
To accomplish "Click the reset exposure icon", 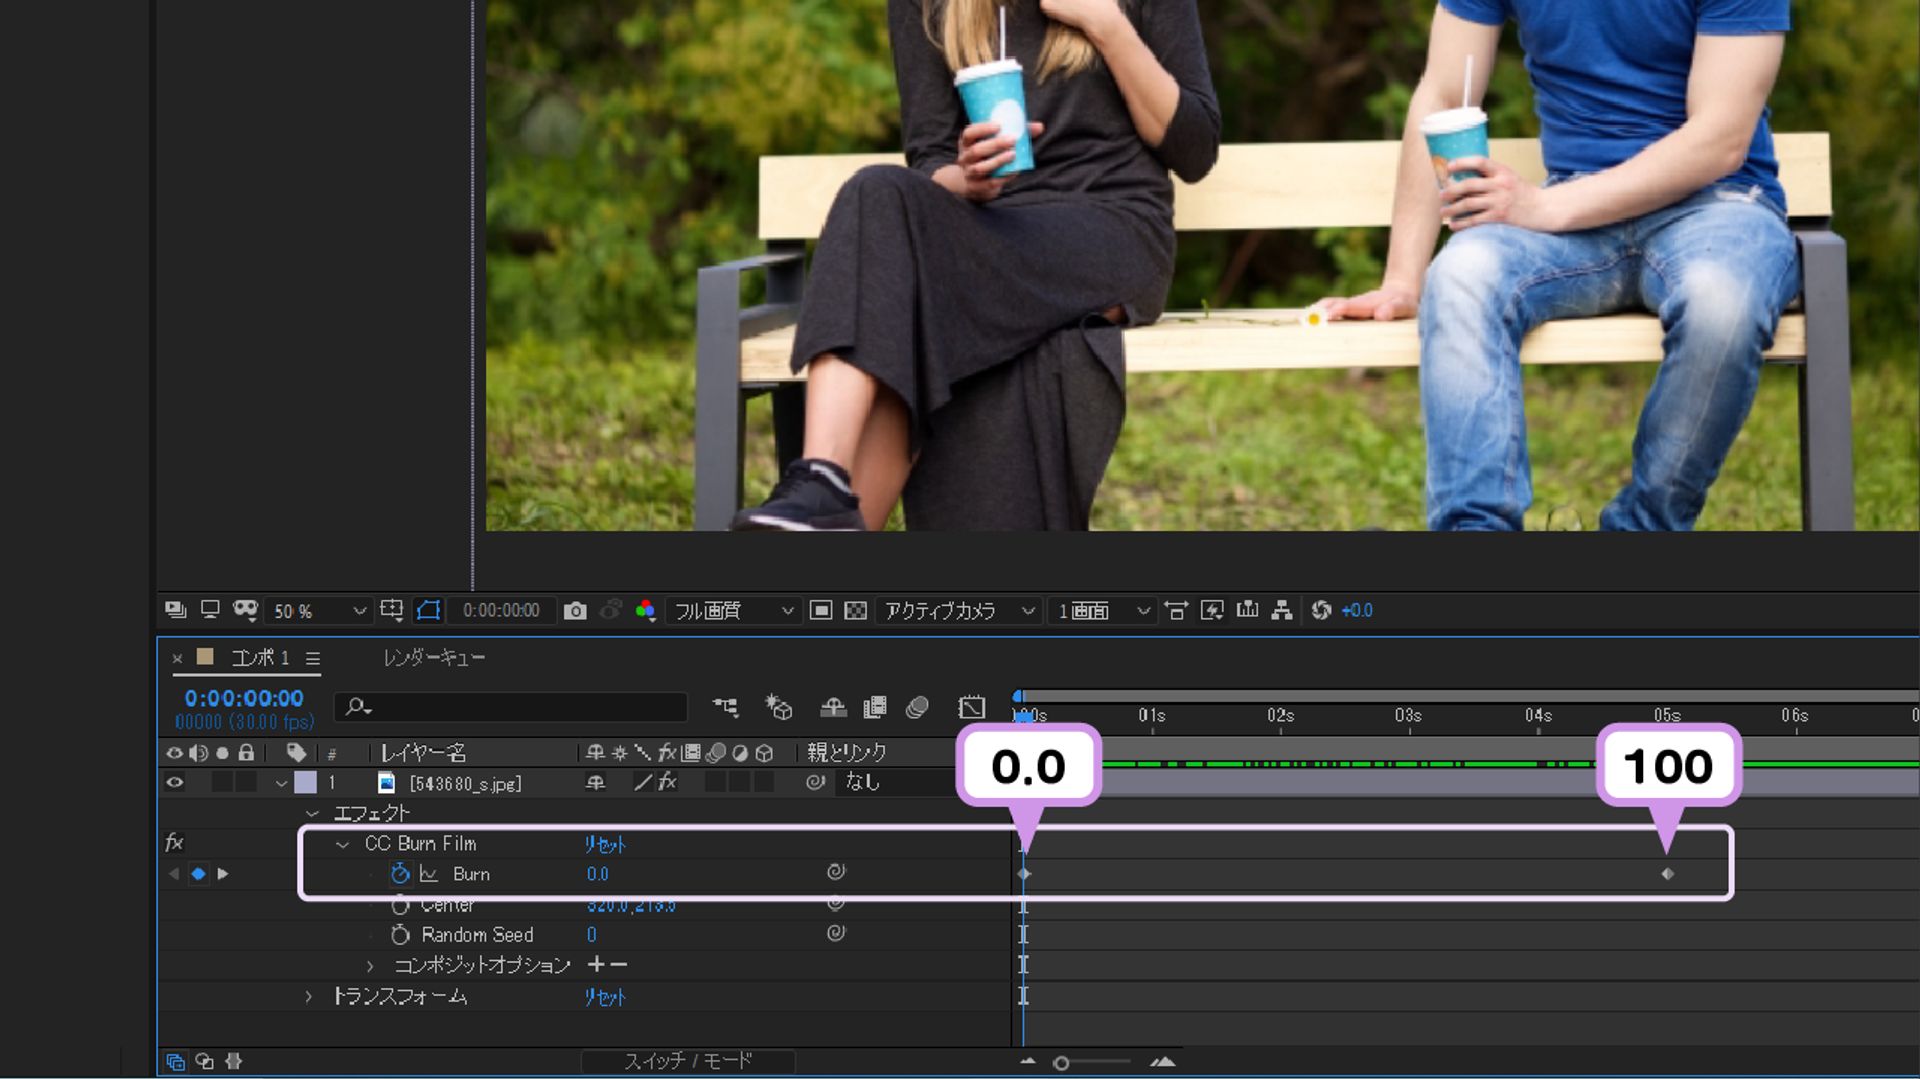I will pos(1321,610).
